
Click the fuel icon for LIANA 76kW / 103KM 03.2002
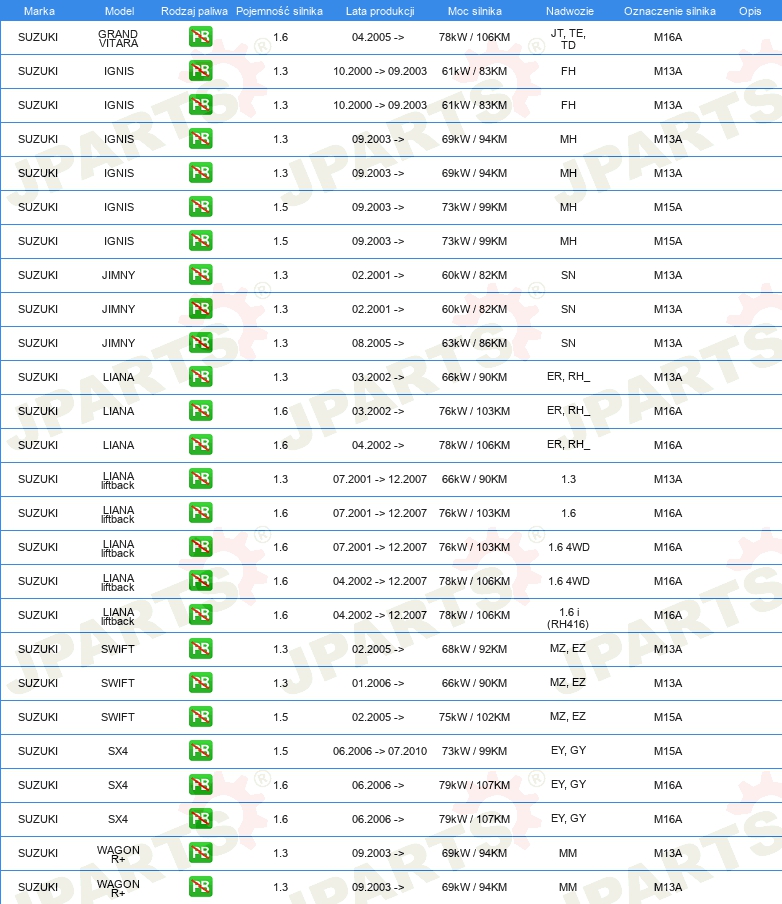[201, 411]
